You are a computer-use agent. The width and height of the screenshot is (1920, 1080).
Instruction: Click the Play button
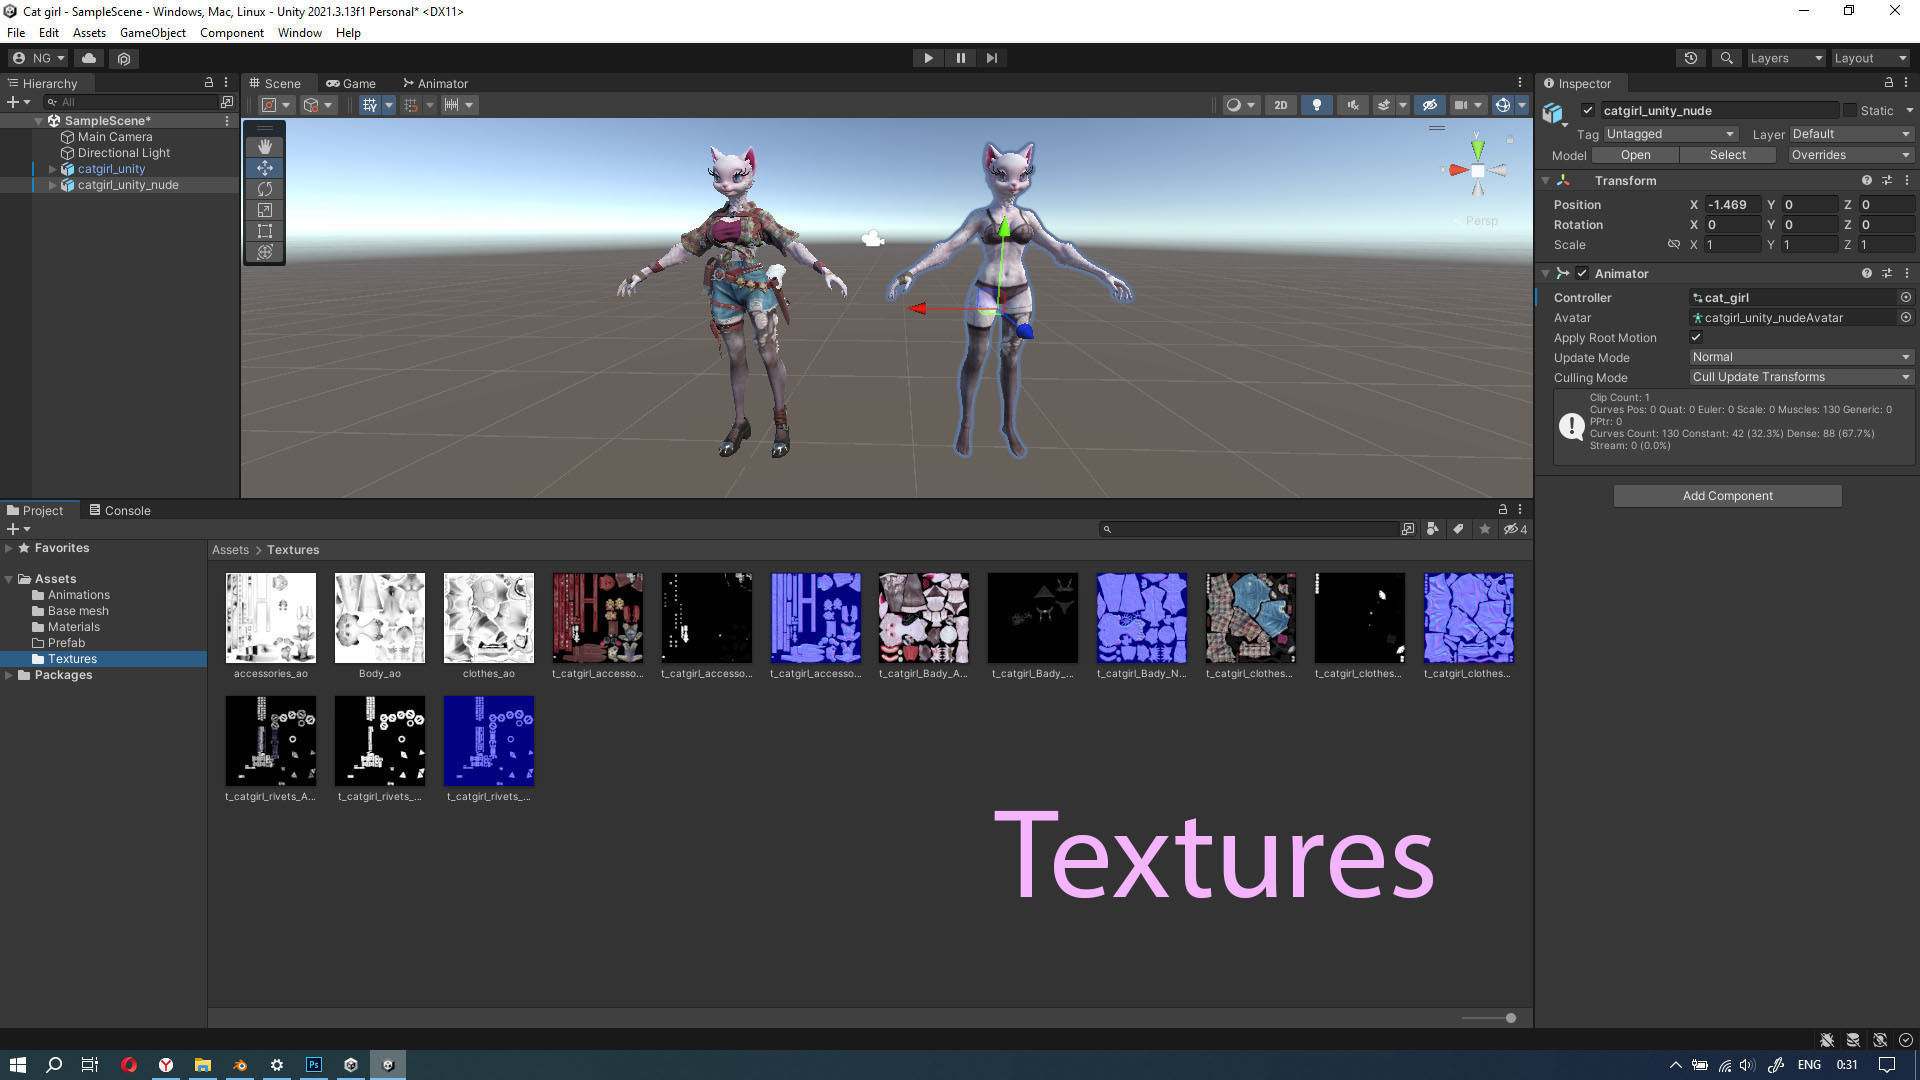click(x=928, y=58)
